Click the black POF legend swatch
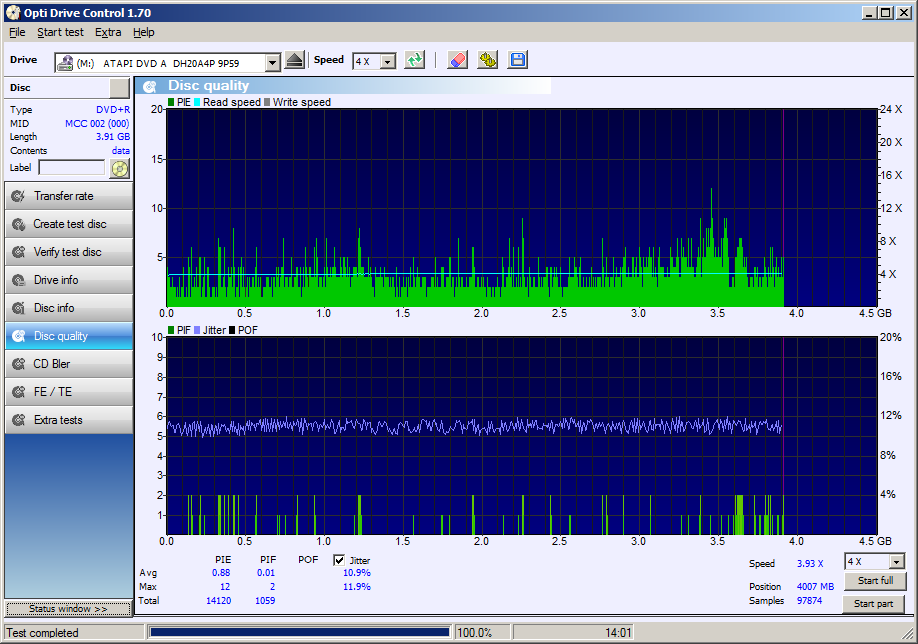 point(232,330)
